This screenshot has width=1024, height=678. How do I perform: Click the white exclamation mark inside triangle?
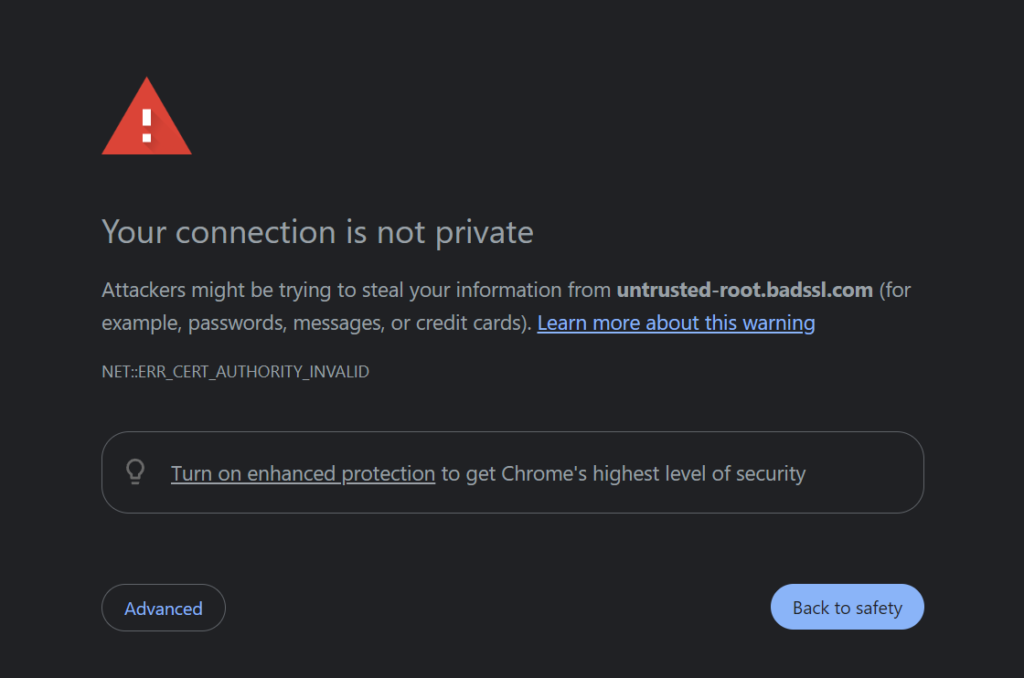[x=147, y=126]
